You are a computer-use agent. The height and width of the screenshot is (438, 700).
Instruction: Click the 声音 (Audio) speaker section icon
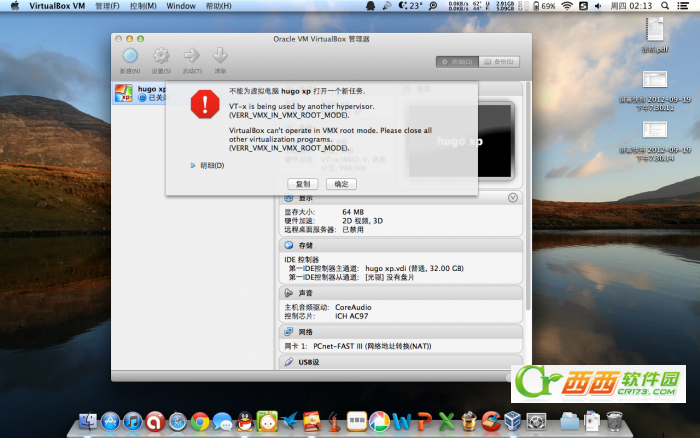coord(289,293)
